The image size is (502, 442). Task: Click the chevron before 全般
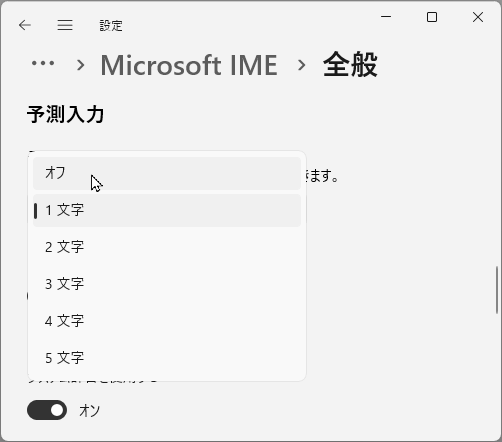(x=301, y=65)
